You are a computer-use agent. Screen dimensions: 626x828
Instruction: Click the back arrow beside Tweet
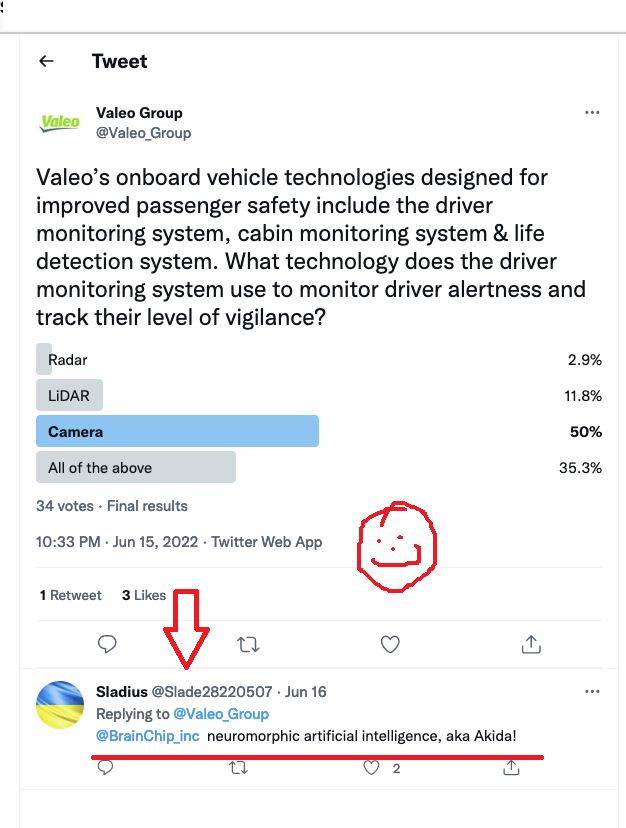click(46, 61)
